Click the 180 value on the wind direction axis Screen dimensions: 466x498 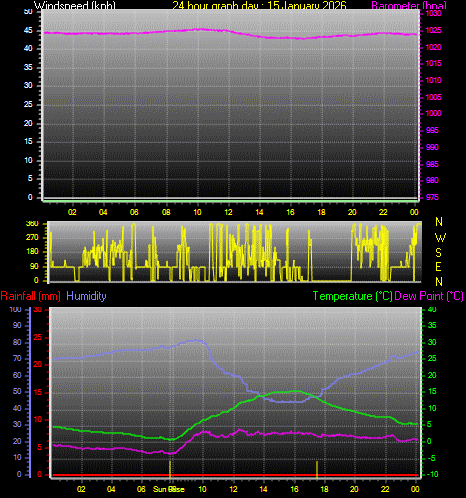(x=32, y=252)
